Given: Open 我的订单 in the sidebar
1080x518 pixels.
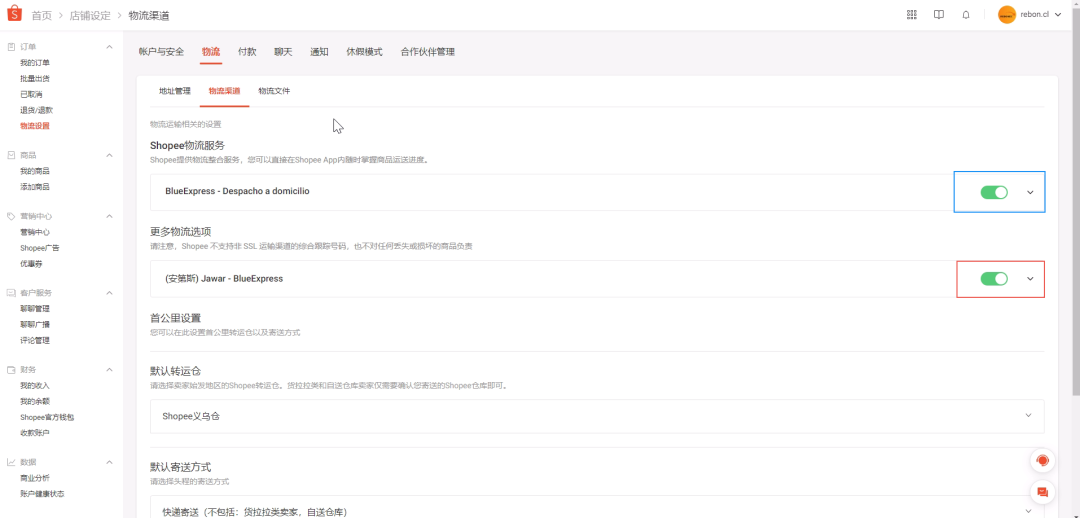Looking at the screenshot, I should 35,63.
